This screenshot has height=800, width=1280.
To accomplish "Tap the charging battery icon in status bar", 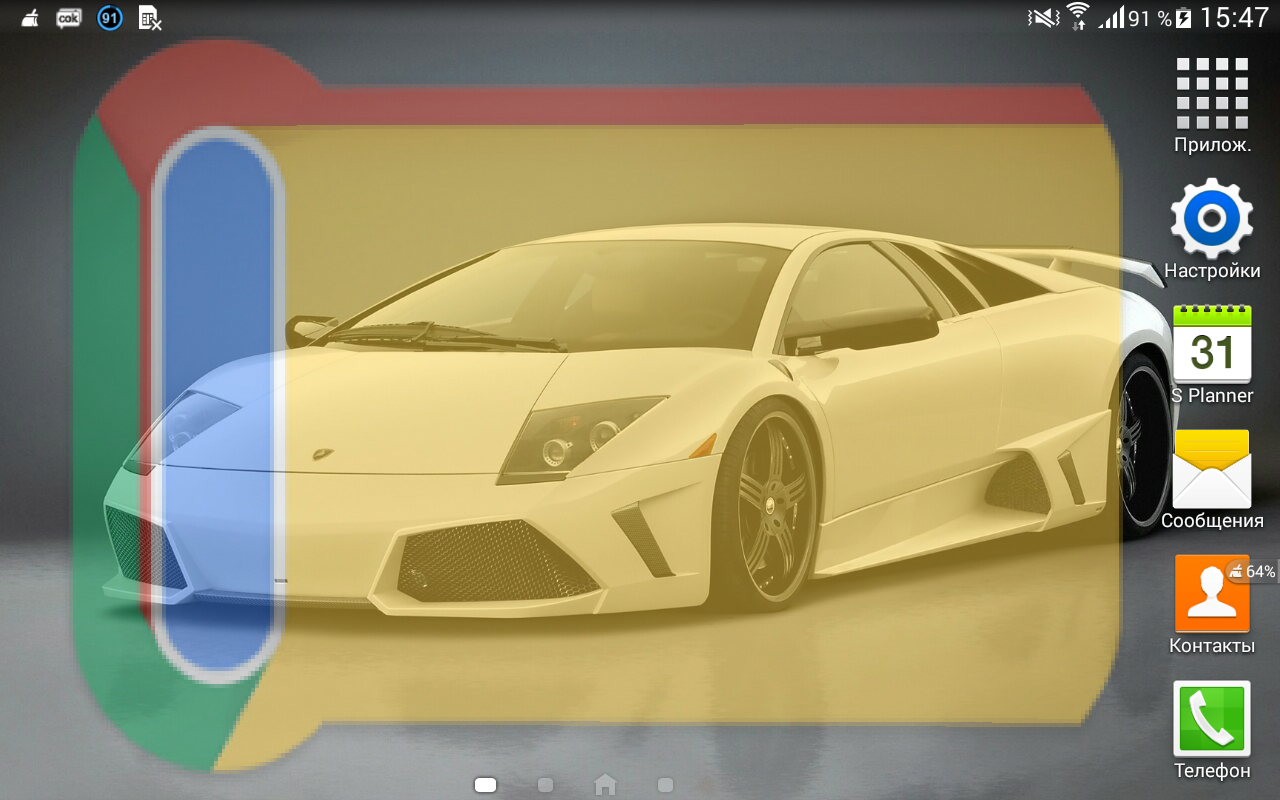I will point(1184,18).
